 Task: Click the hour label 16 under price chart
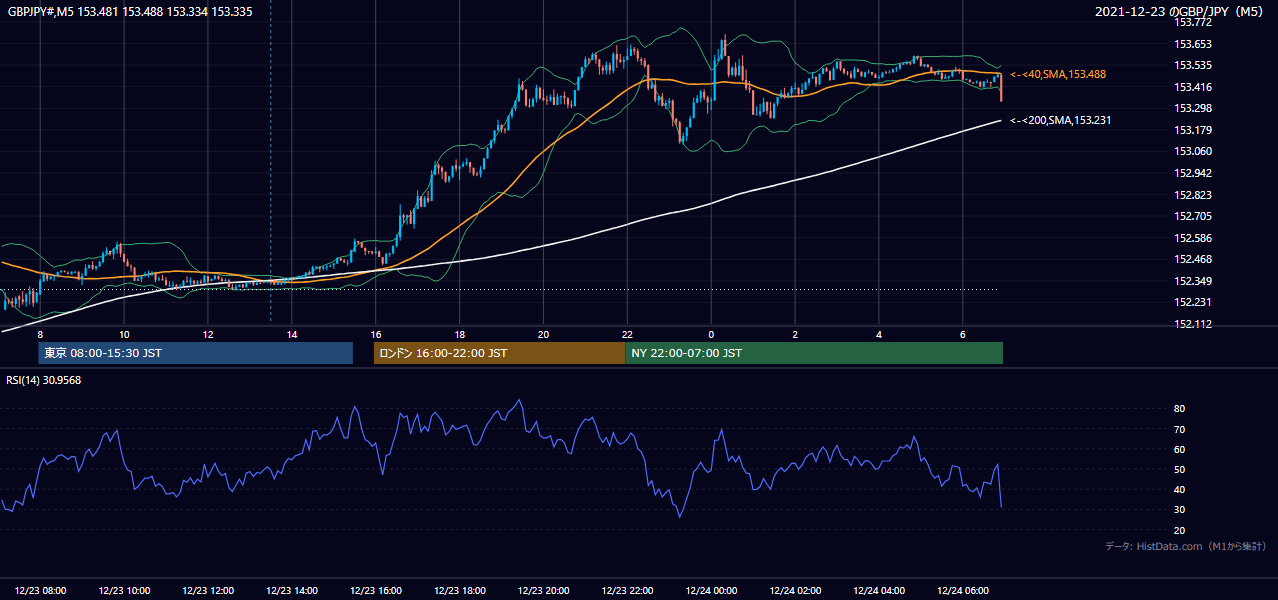coord(376,334)
